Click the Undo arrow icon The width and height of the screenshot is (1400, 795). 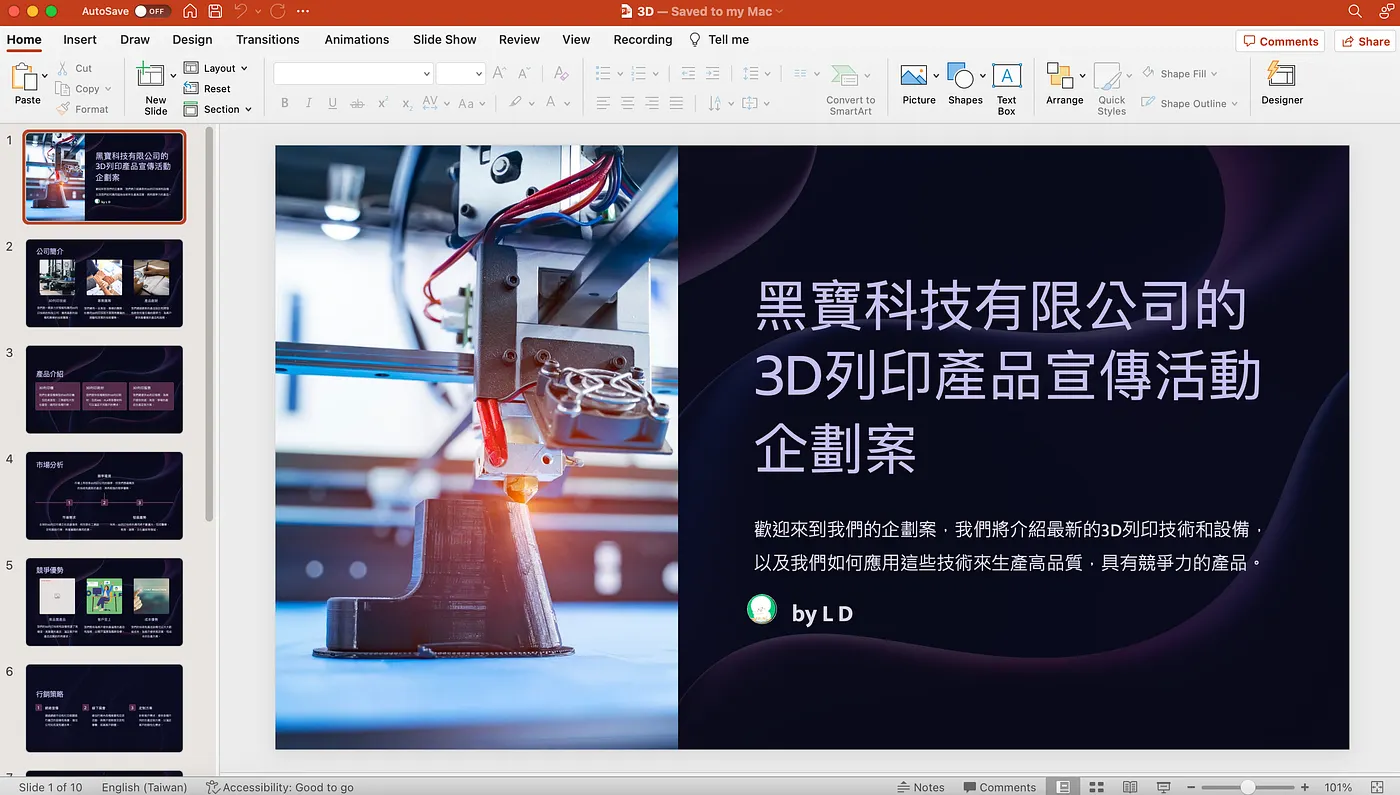pos(241,11)
